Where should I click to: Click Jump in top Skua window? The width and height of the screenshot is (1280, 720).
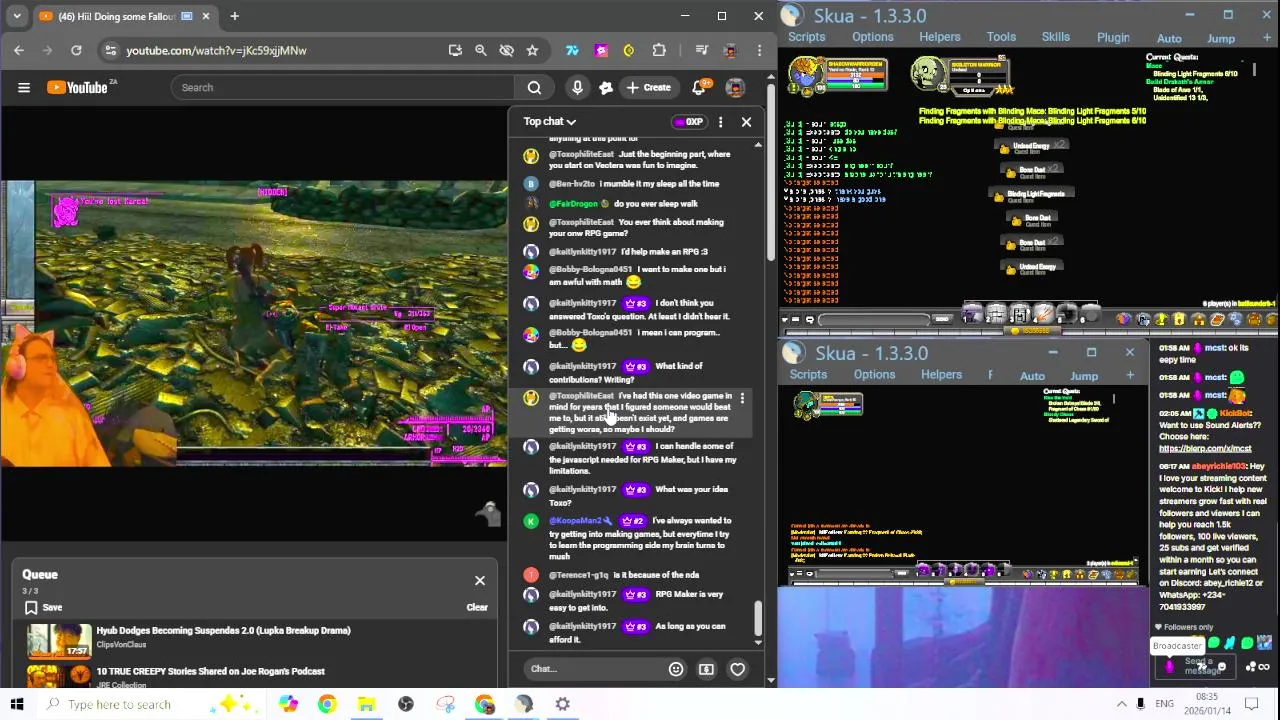click(x=1221, y=38)
